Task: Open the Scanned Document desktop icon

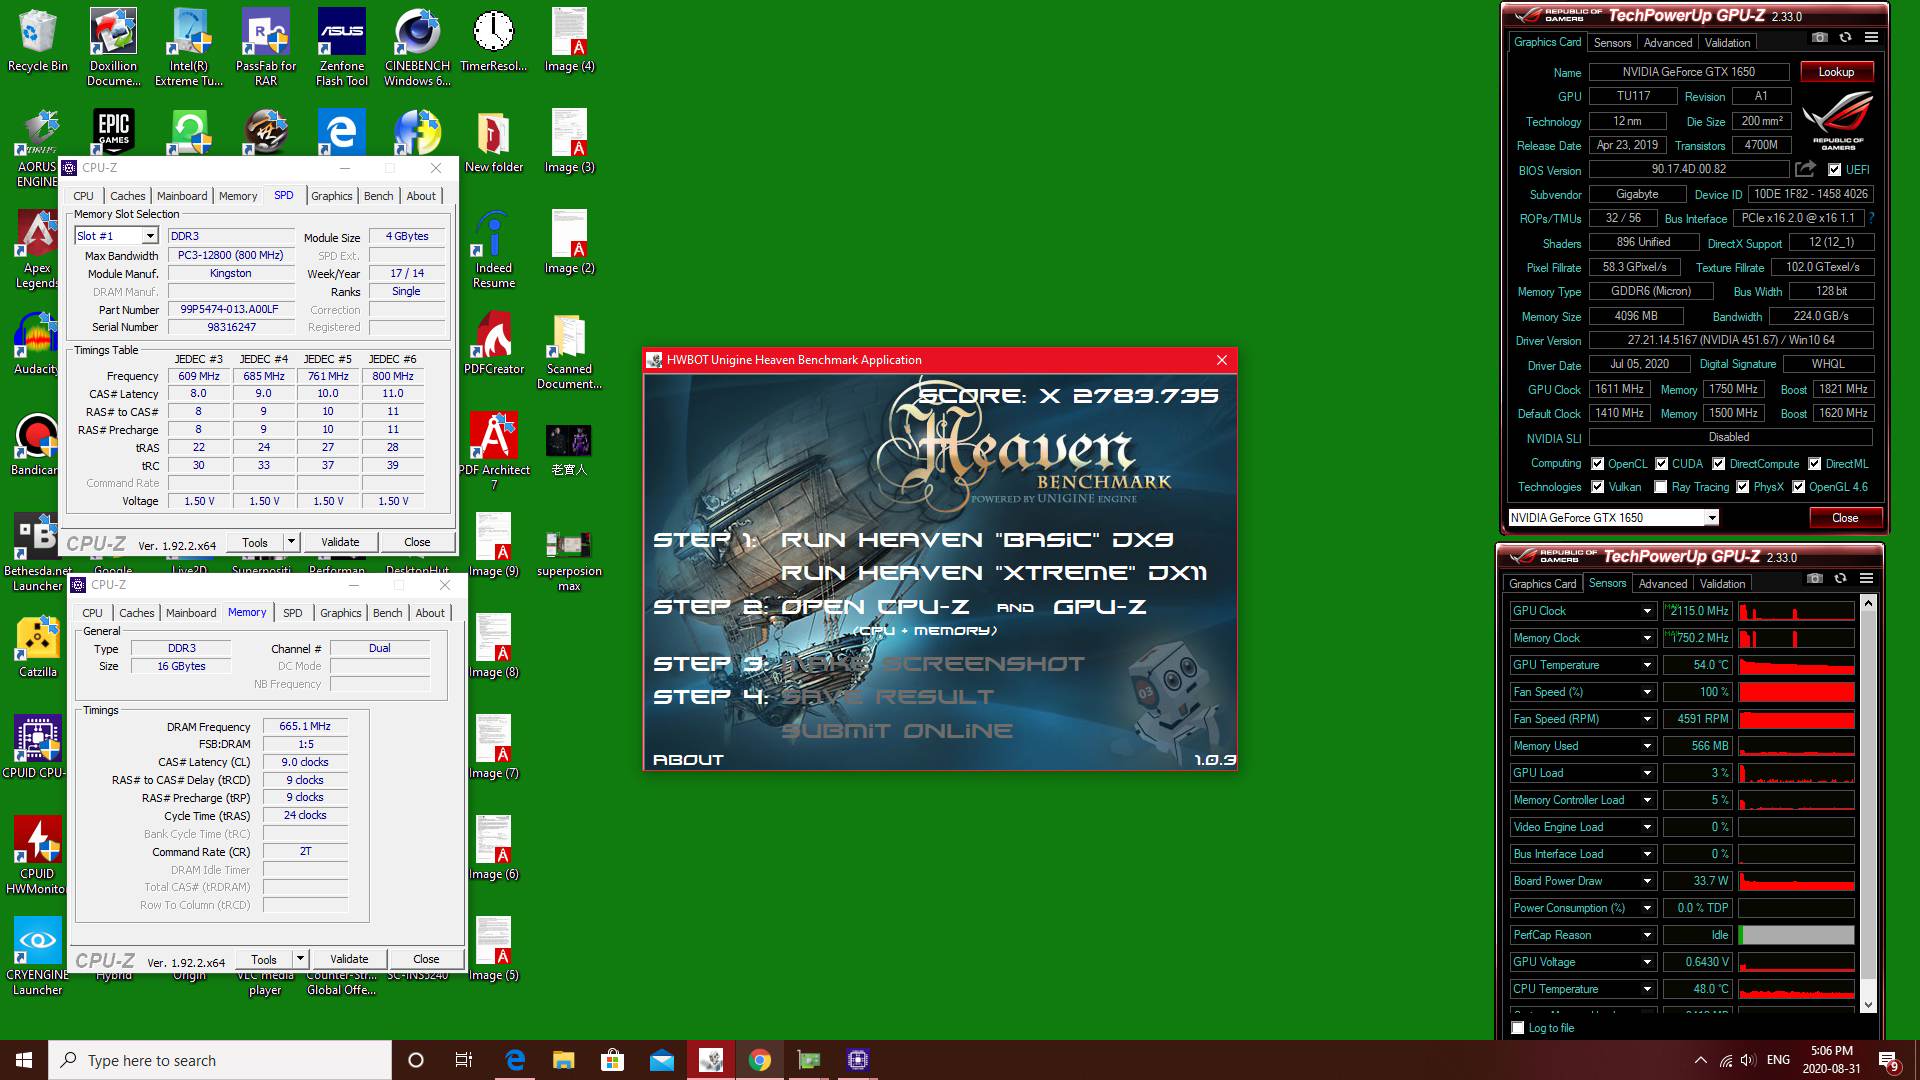Action: pos(569,351)
